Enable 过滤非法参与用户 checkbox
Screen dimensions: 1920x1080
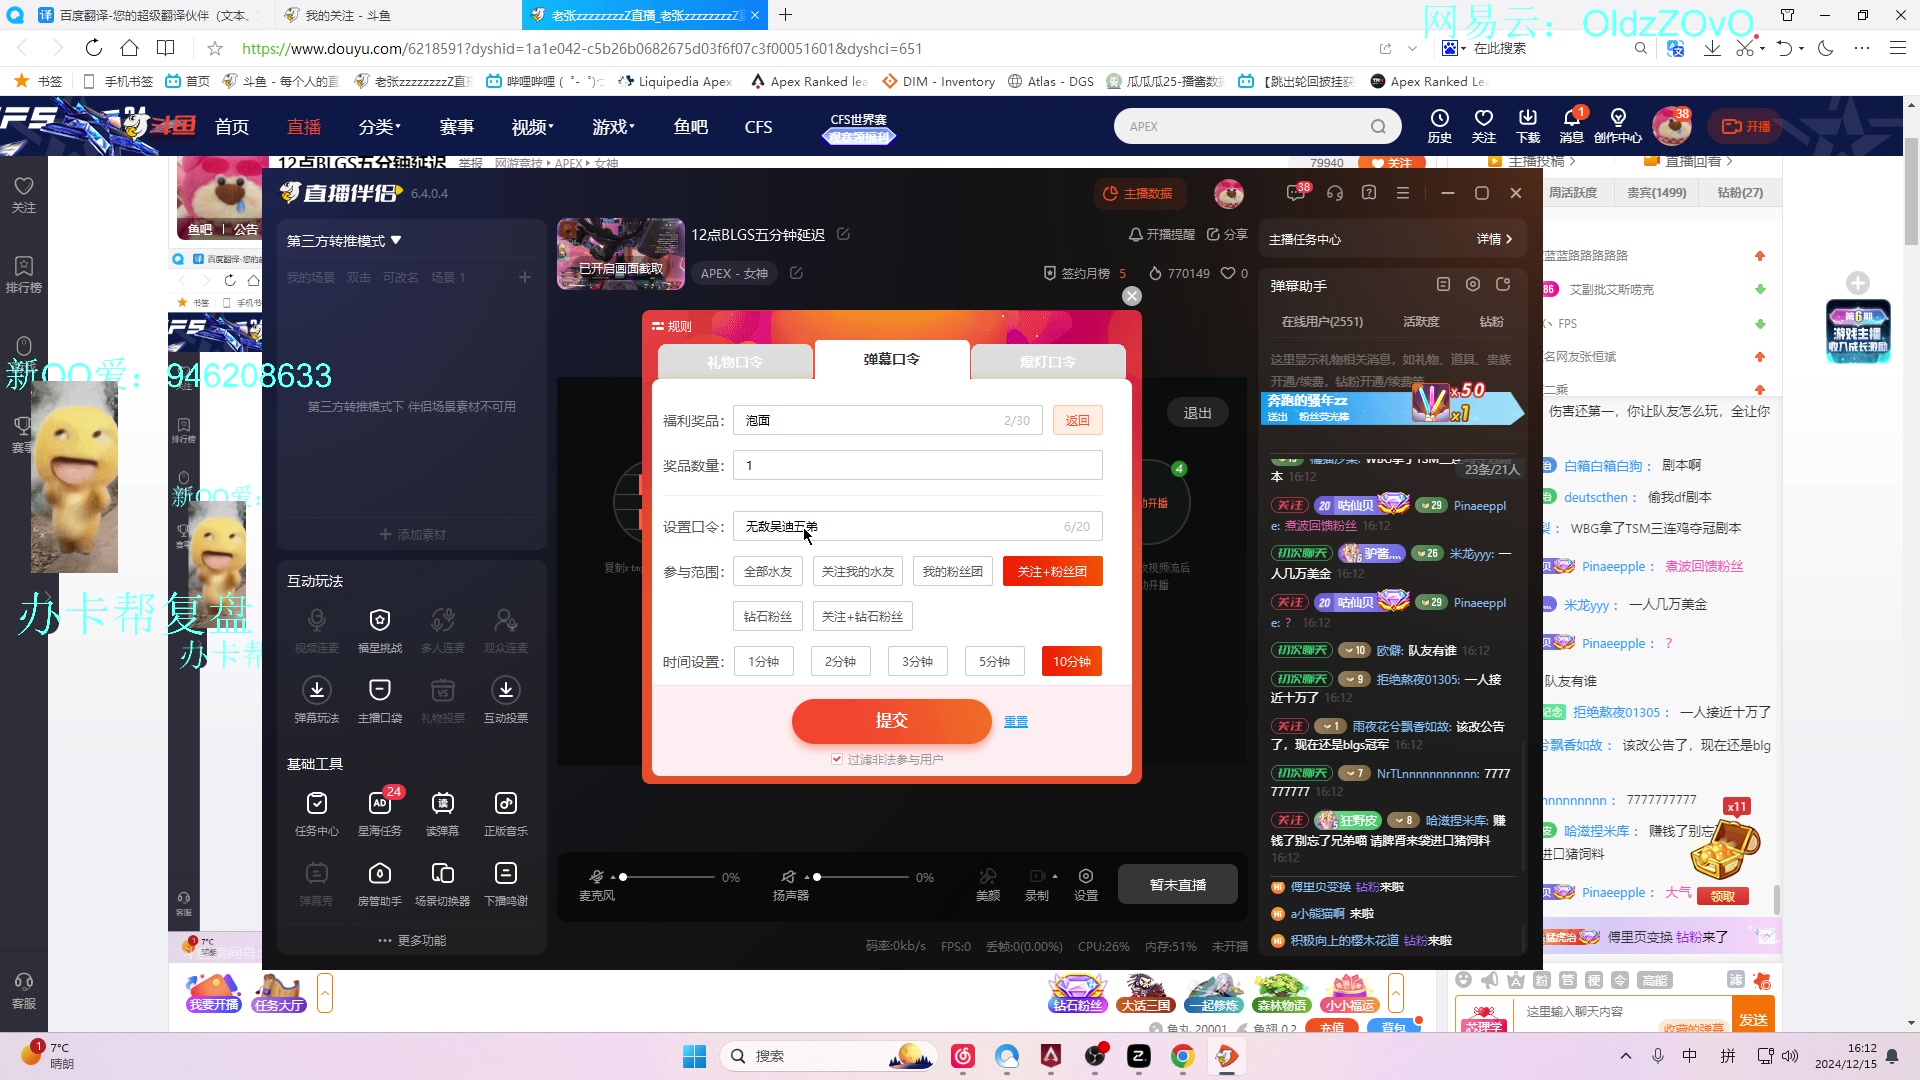point(836,758)
